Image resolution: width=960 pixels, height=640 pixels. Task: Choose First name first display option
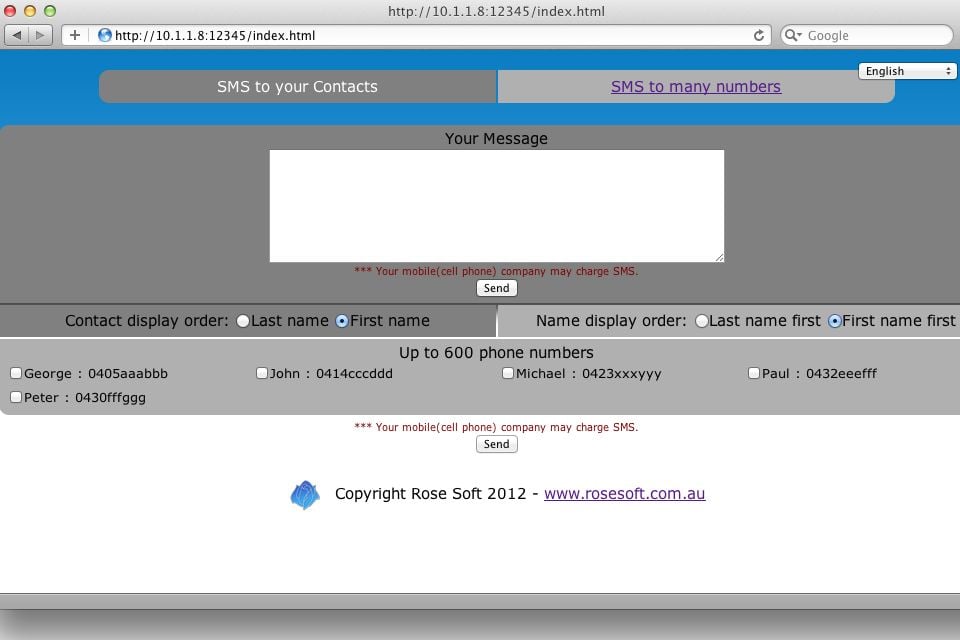[x=834, y=321]
